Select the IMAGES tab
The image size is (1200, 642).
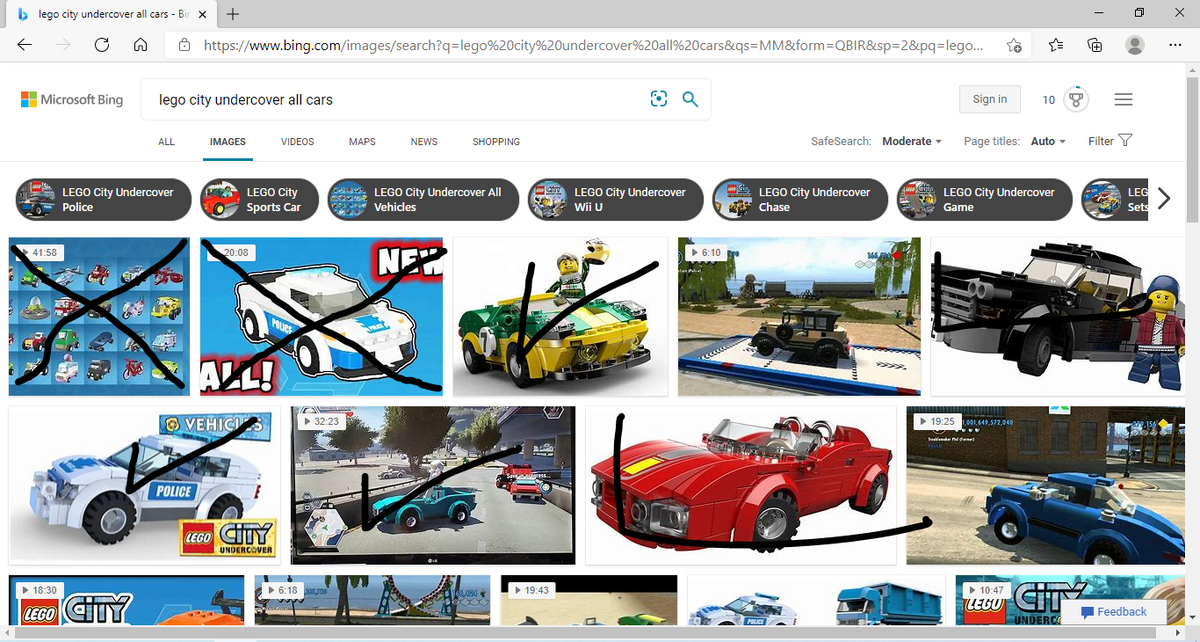[227, 142]
